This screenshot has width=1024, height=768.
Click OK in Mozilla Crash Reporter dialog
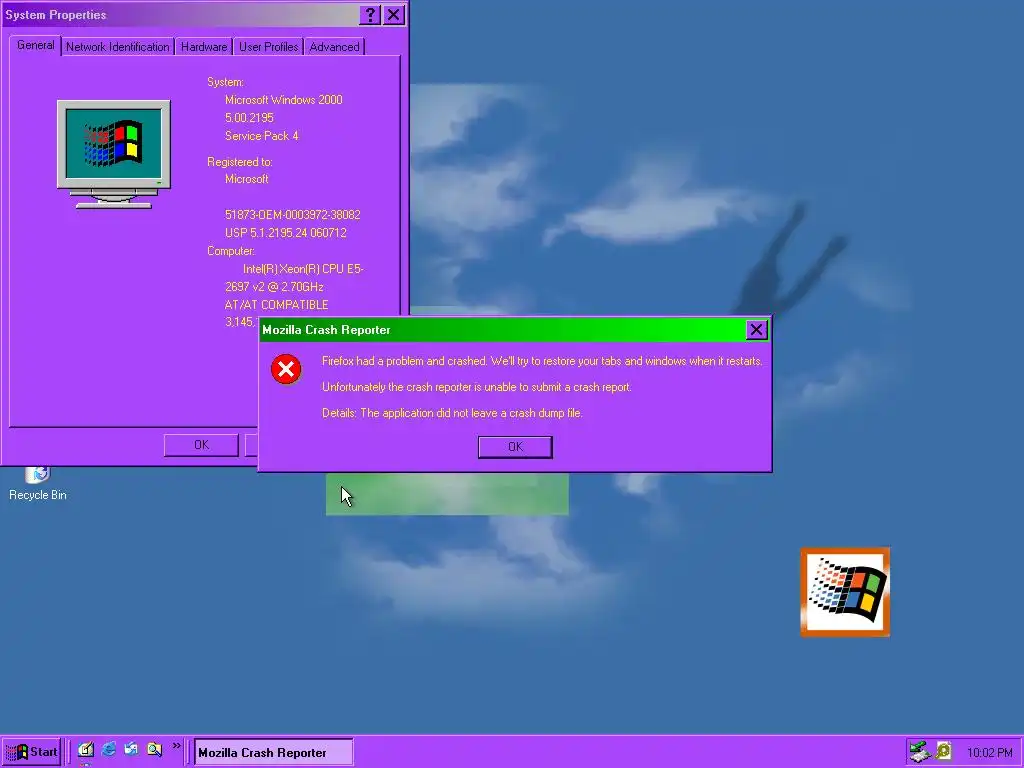pos(515,447)
